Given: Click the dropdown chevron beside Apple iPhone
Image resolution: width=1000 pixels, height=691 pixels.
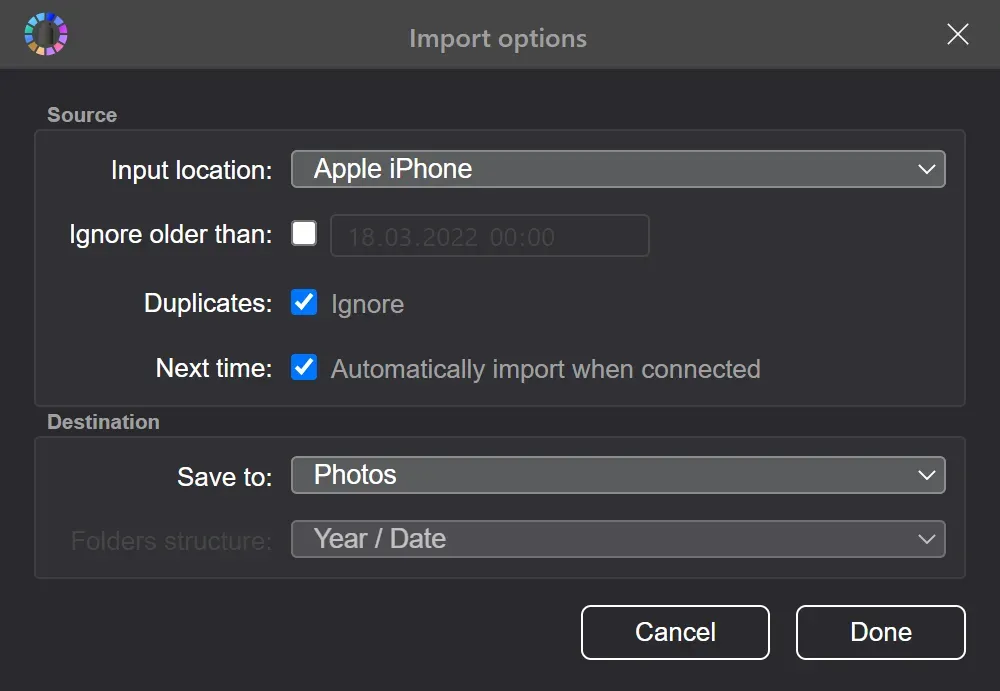Looking at the screenshot, I should coord(928,169).
